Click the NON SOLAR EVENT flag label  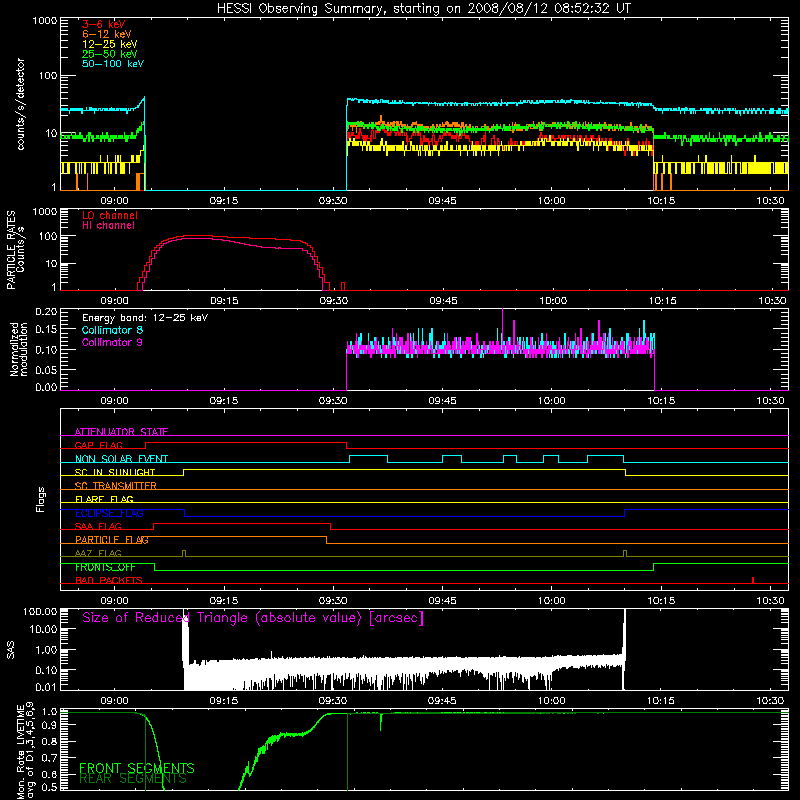121,459
